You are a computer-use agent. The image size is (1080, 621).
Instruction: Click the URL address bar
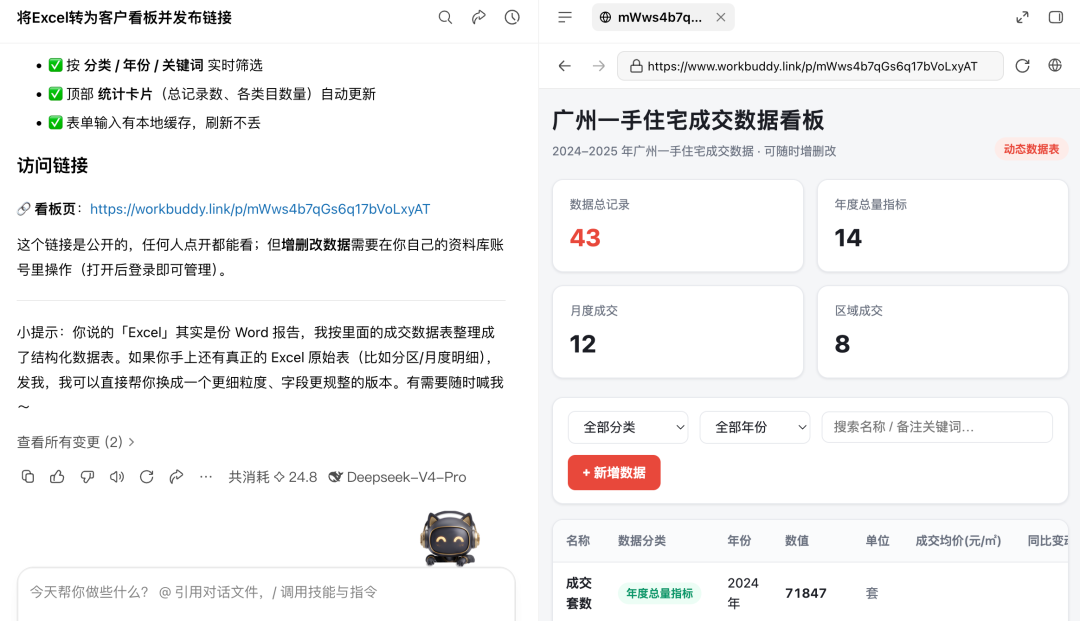click(x=810, y=66)
